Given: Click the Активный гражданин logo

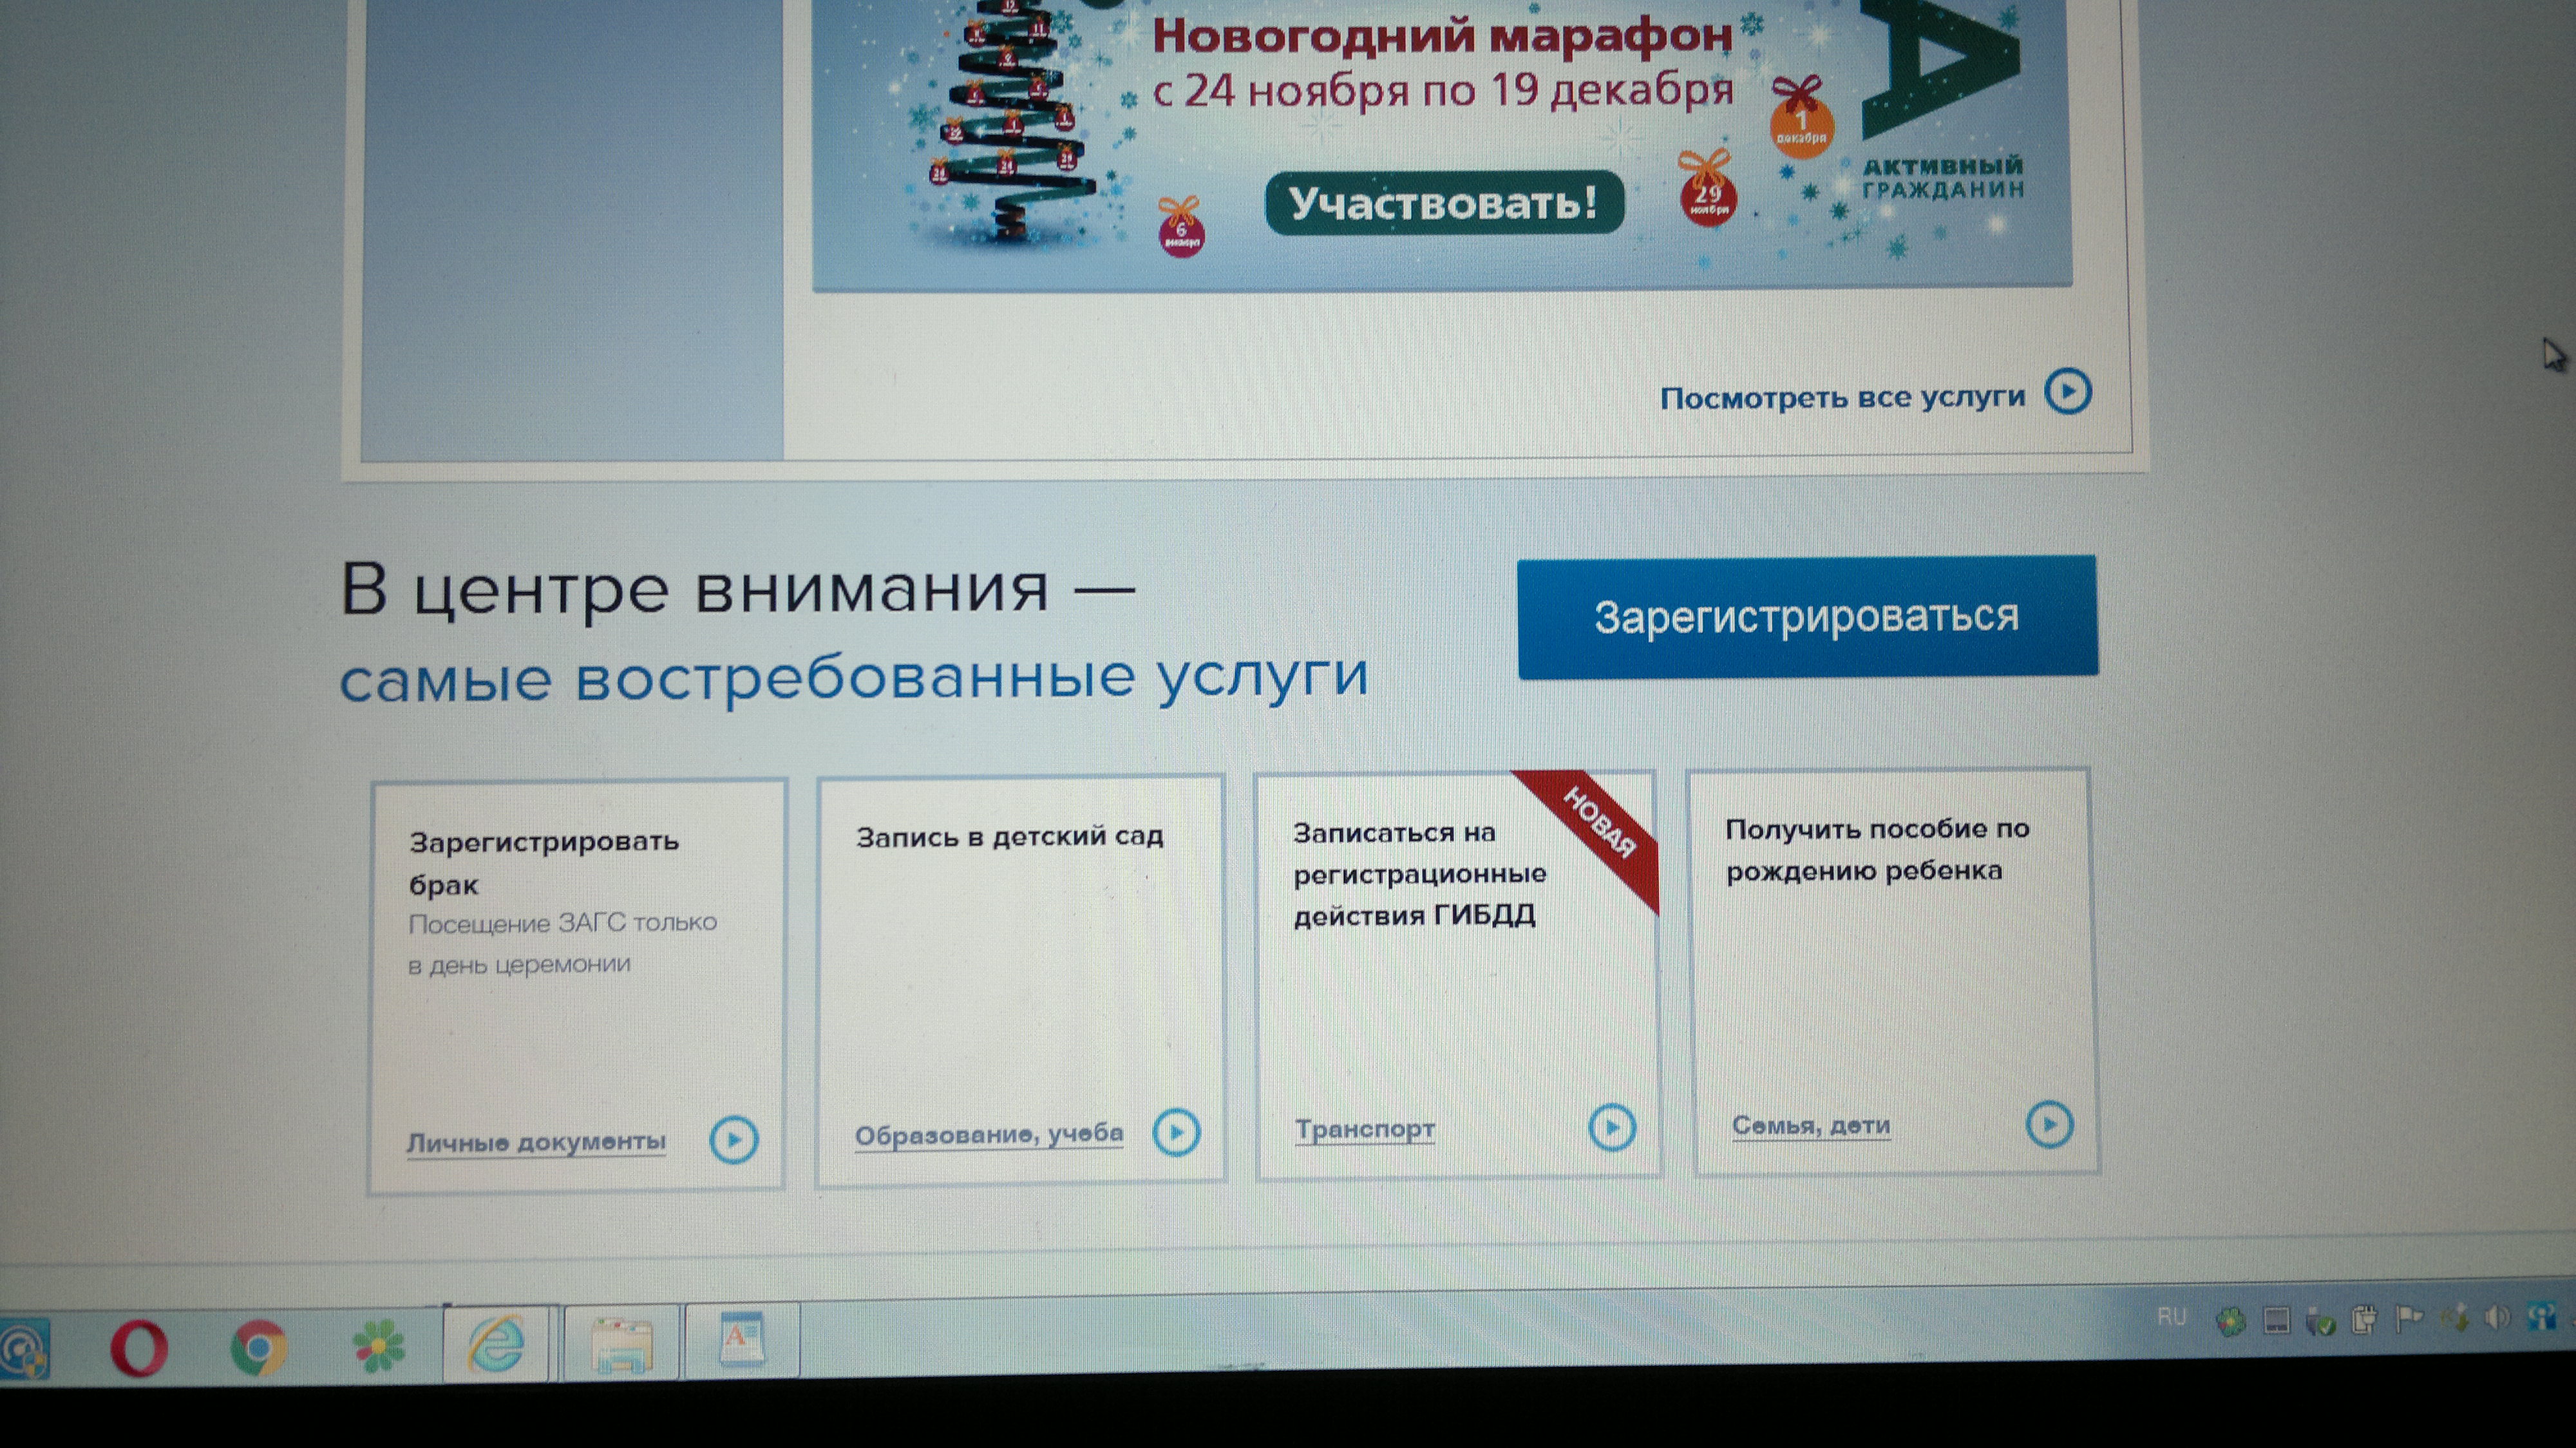Looking at the screenshot, I should pos(1942,100).
